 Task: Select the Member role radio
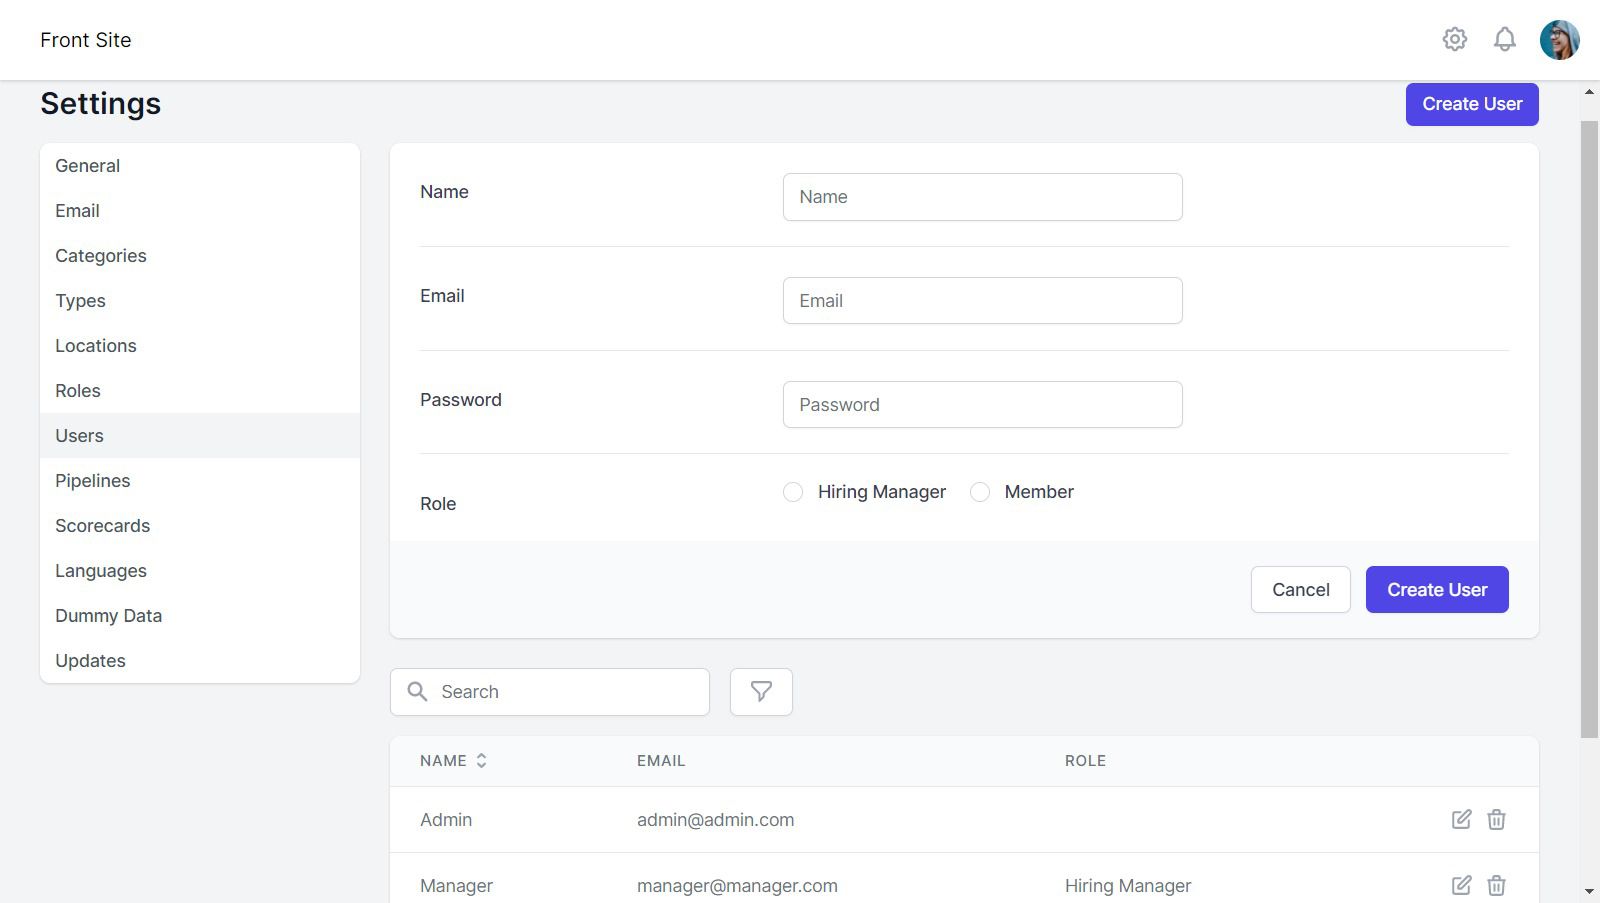(980, 492)
